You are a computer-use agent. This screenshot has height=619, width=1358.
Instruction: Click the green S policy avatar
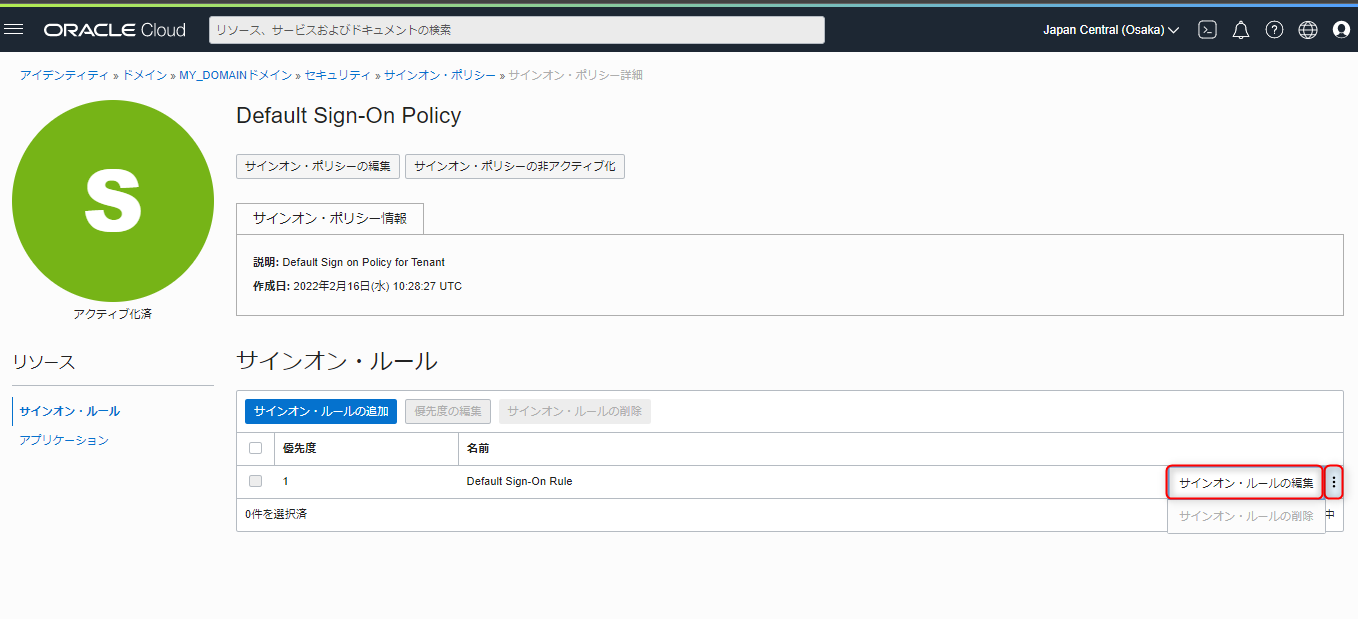pyautogui.click(x=113, y=200)
